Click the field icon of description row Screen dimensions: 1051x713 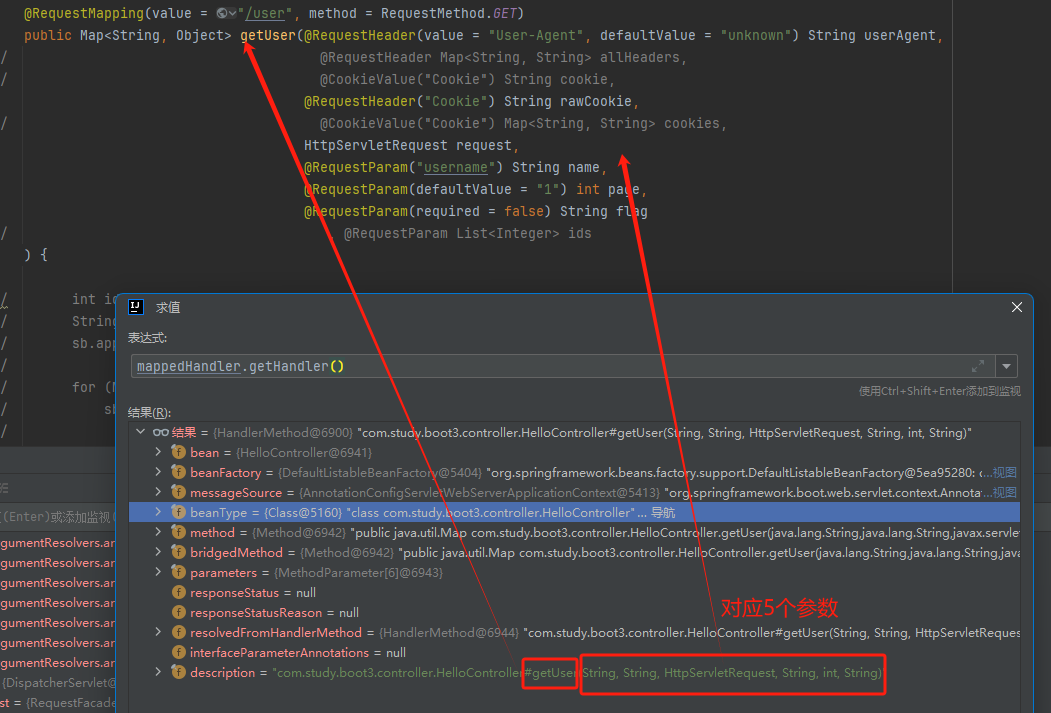pyautogui.click(x=178, y=672)
